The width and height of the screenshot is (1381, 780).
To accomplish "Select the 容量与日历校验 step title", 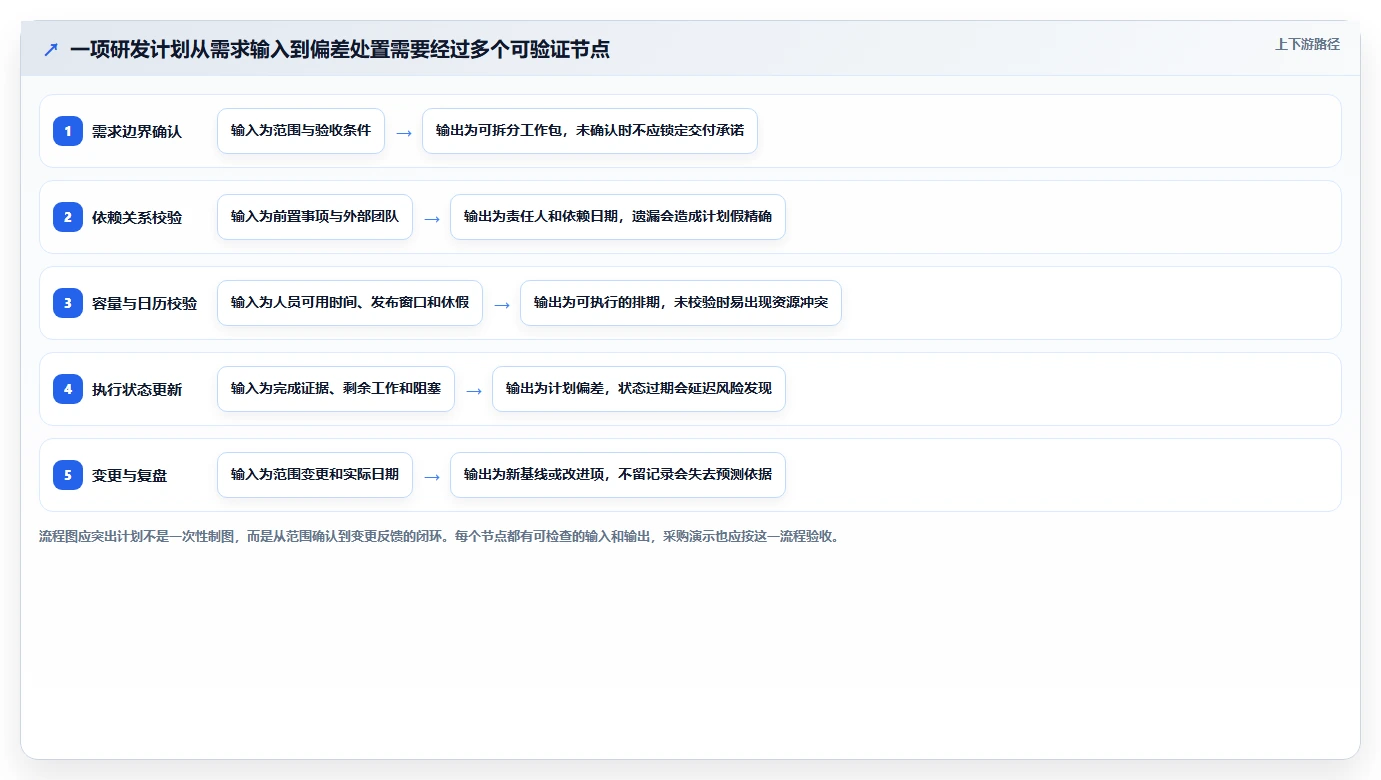I will (x=144, y=303).
